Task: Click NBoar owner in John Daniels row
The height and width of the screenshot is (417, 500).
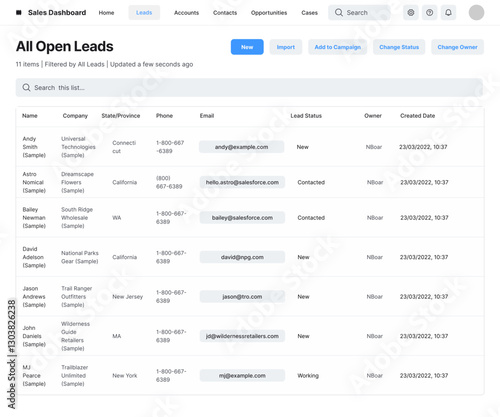Action: 375,336
